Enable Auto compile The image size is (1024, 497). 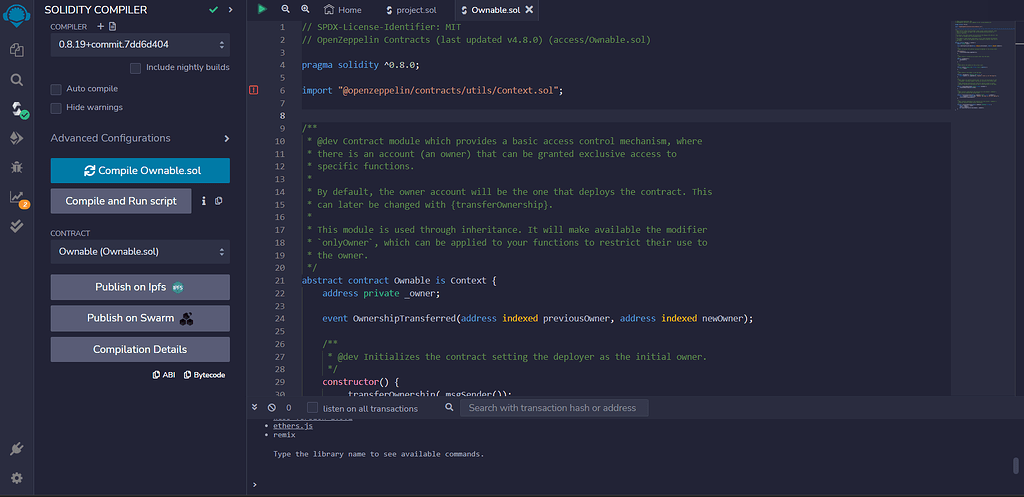click(56, 89)
